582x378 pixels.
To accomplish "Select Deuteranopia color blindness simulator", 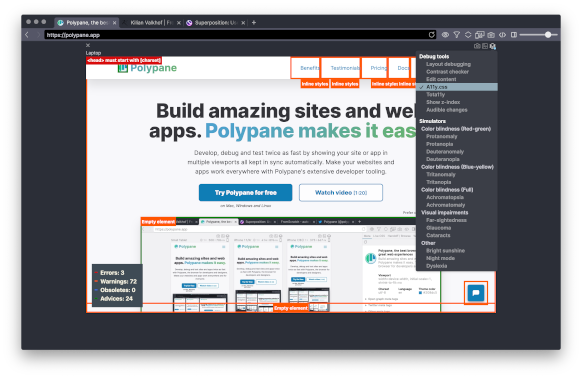I will [442, 159].
